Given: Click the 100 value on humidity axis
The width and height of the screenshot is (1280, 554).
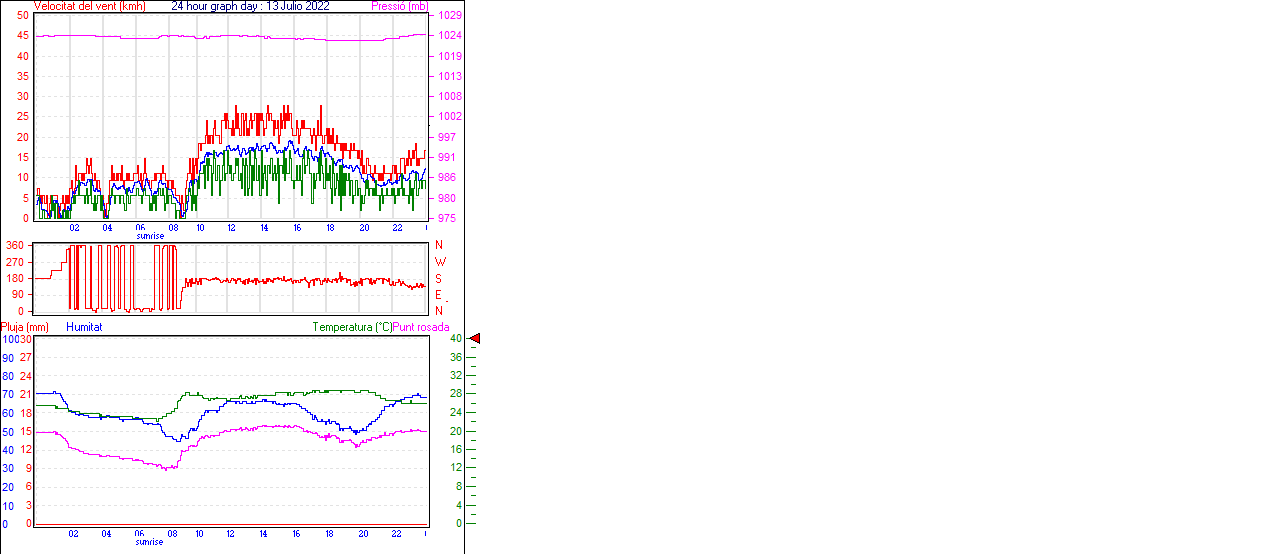Looking at the screenshot, I should [x=8, y=339].
